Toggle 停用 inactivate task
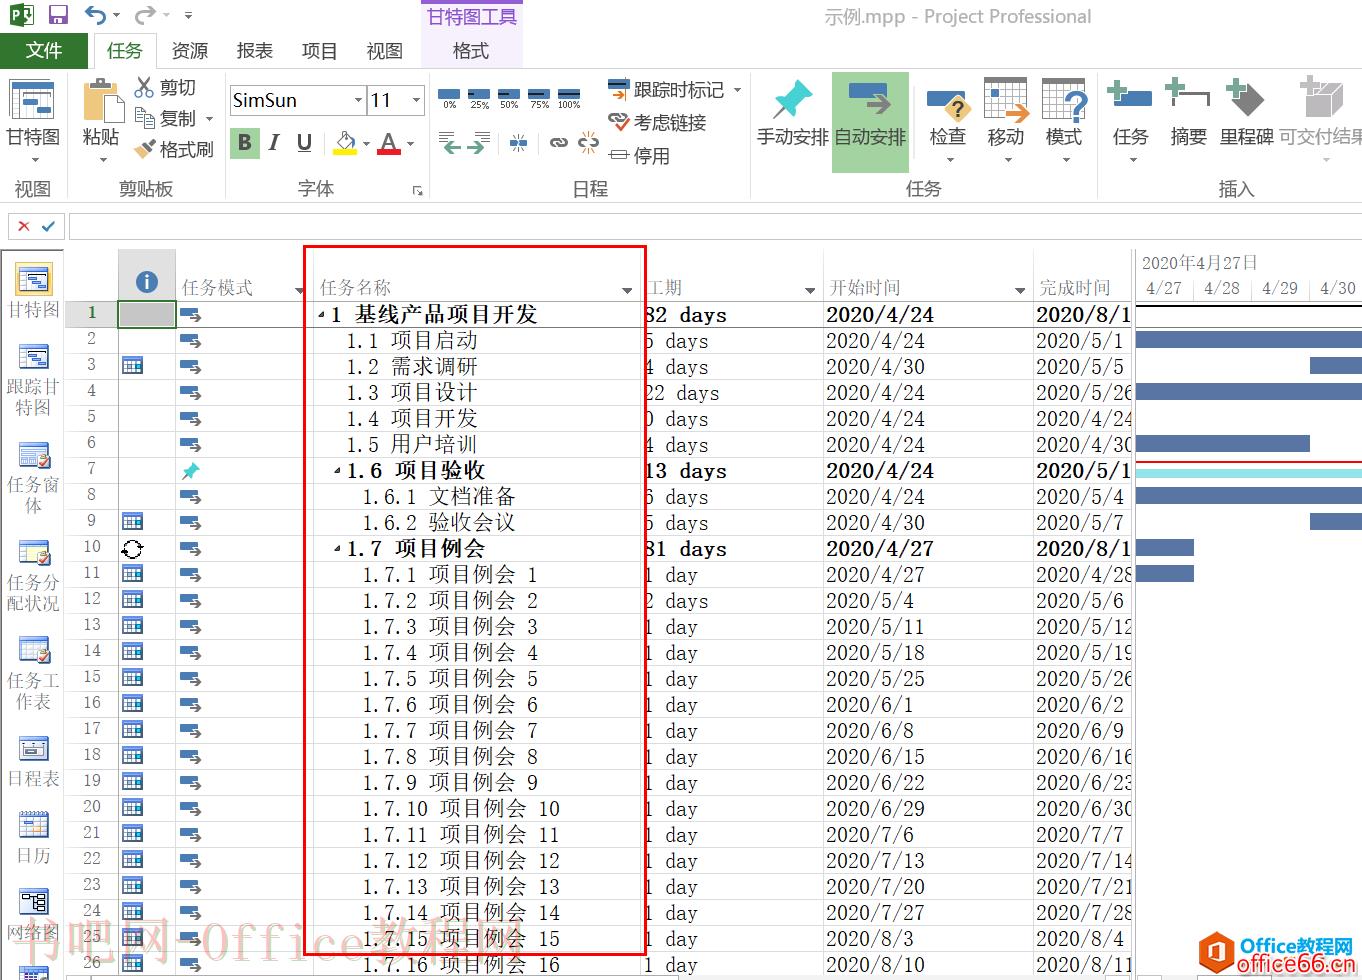1362x980 pixels. click(x=639, y=156)
